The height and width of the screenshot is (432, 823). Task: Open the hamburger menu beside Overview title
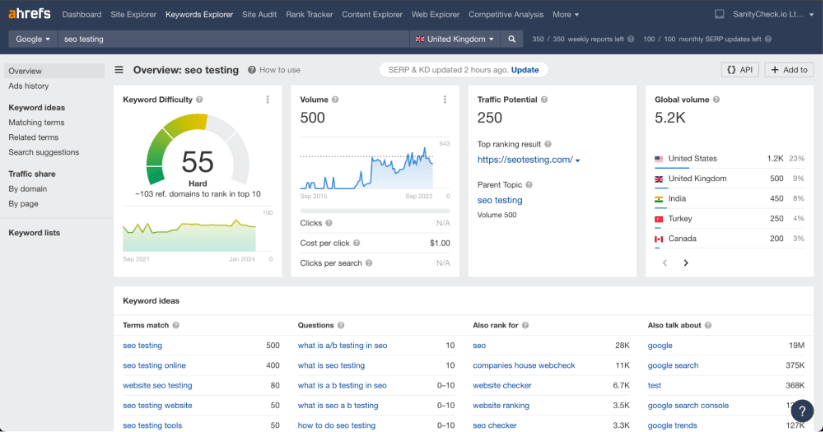pos(119,70)
